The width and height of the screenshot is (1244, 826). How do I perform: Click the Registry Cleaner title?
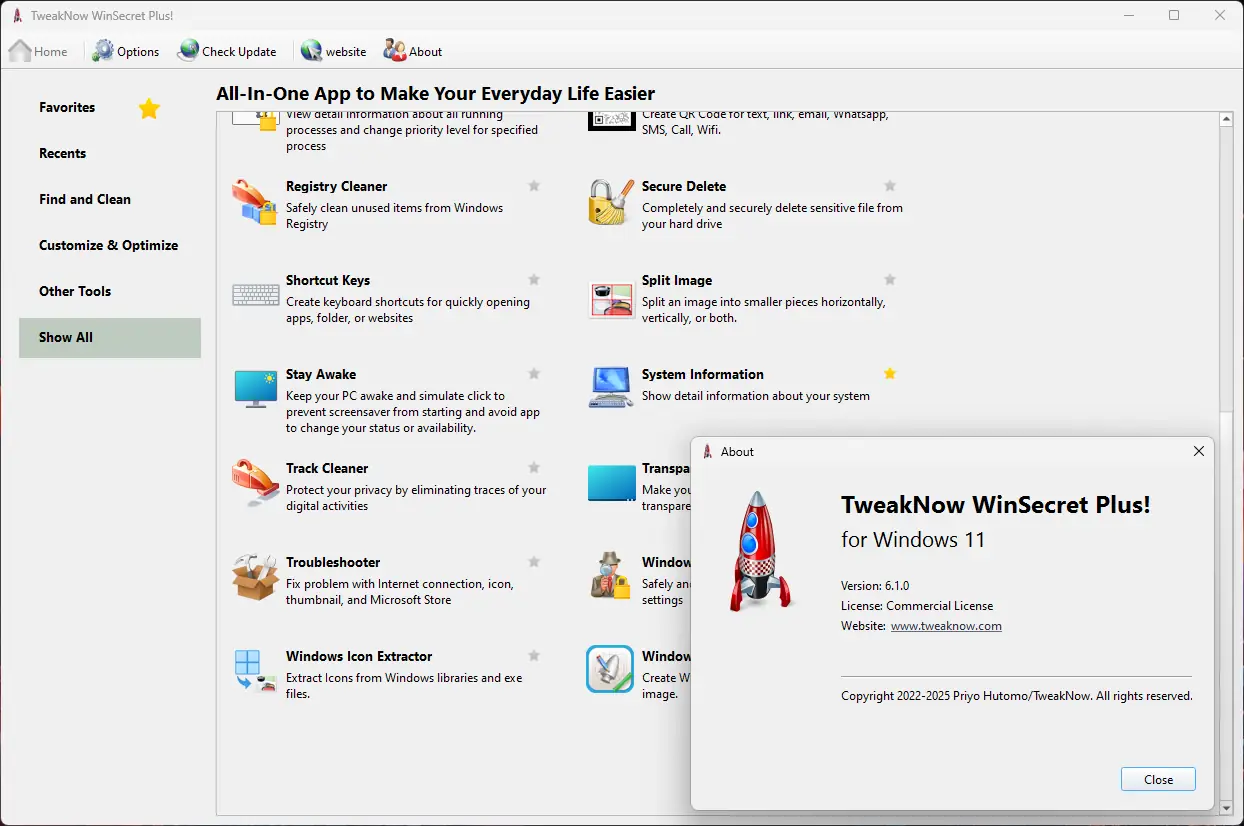(x=336, y=186)
